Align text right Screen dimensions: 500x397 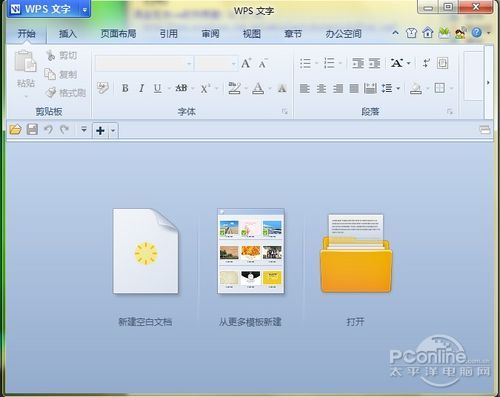click(338, 88)
